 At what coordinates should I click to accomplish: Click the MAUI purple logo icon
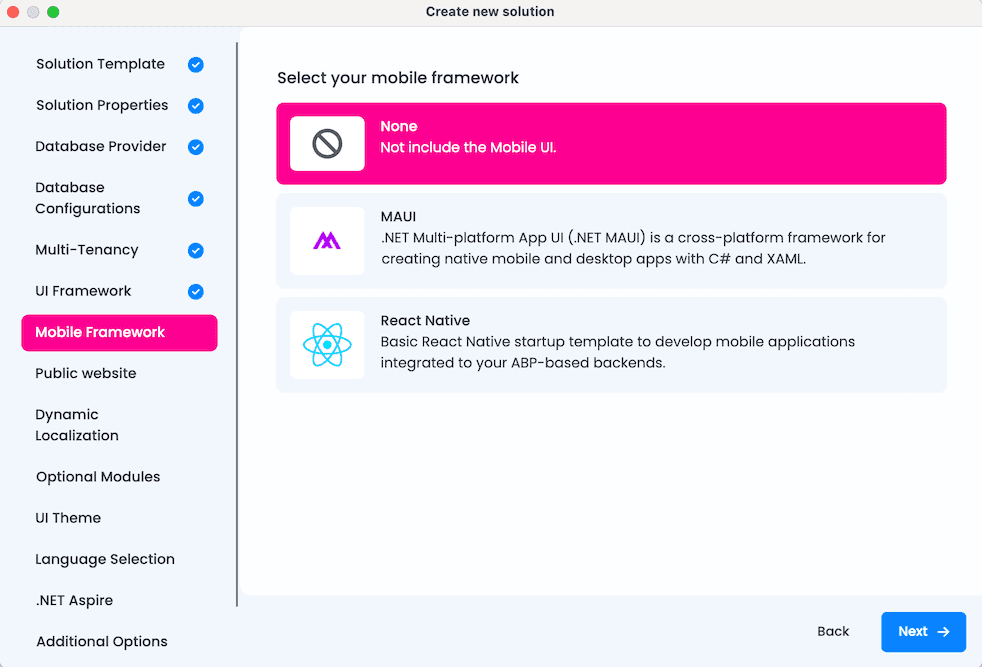327,241
